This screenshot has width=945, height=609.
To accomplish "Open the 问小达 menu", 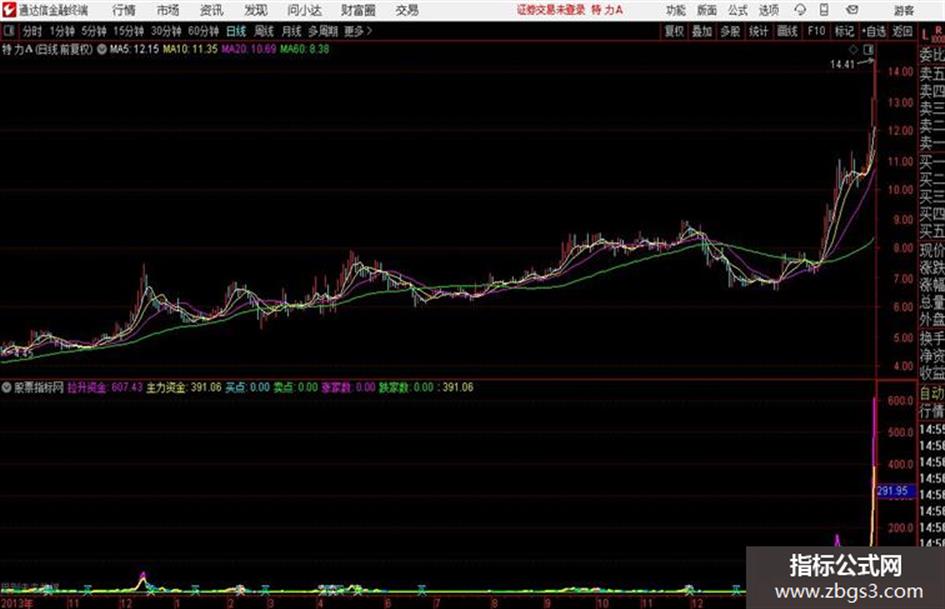I will 304,10.
